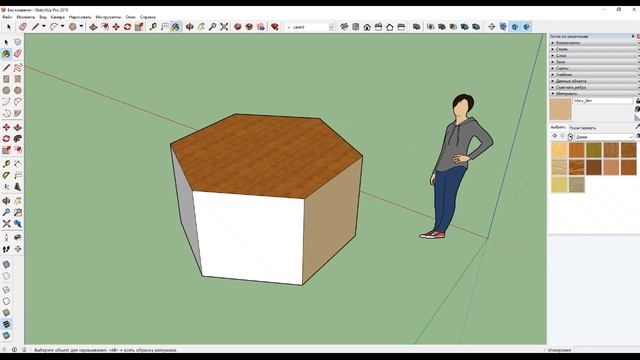Select Make Component tool in left toolbar
This screenshot has width=640, height=360.
click(x=18, y=42)
